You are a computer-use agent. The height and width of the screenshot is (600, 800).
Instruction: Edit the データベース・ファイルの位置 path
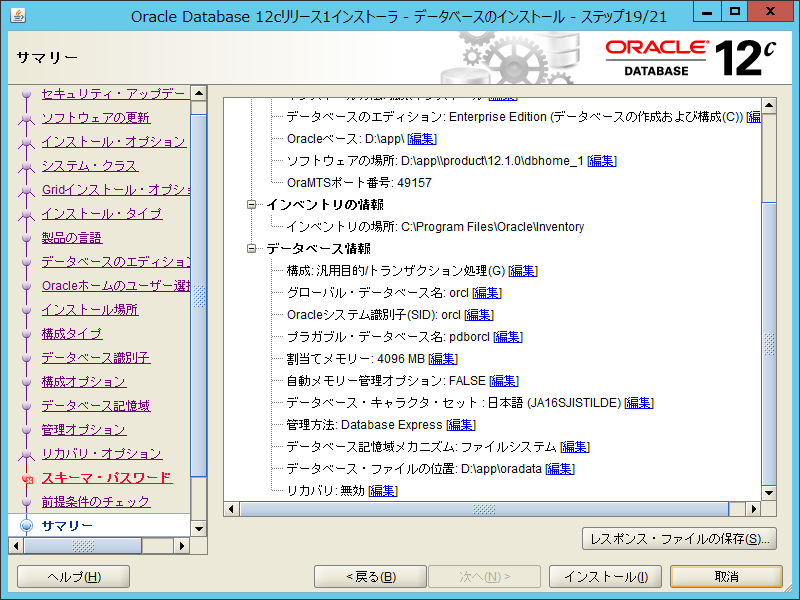point(559,469)
